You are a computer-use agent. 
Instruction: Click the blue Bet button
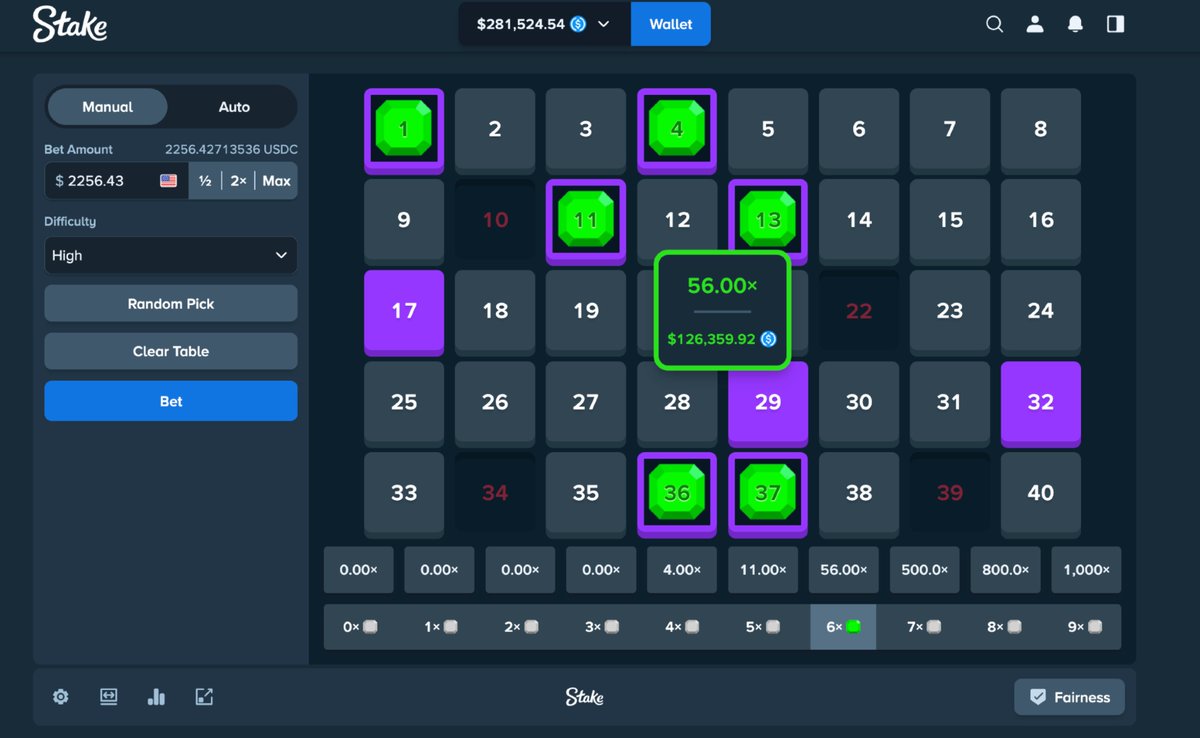click(171, 401)
